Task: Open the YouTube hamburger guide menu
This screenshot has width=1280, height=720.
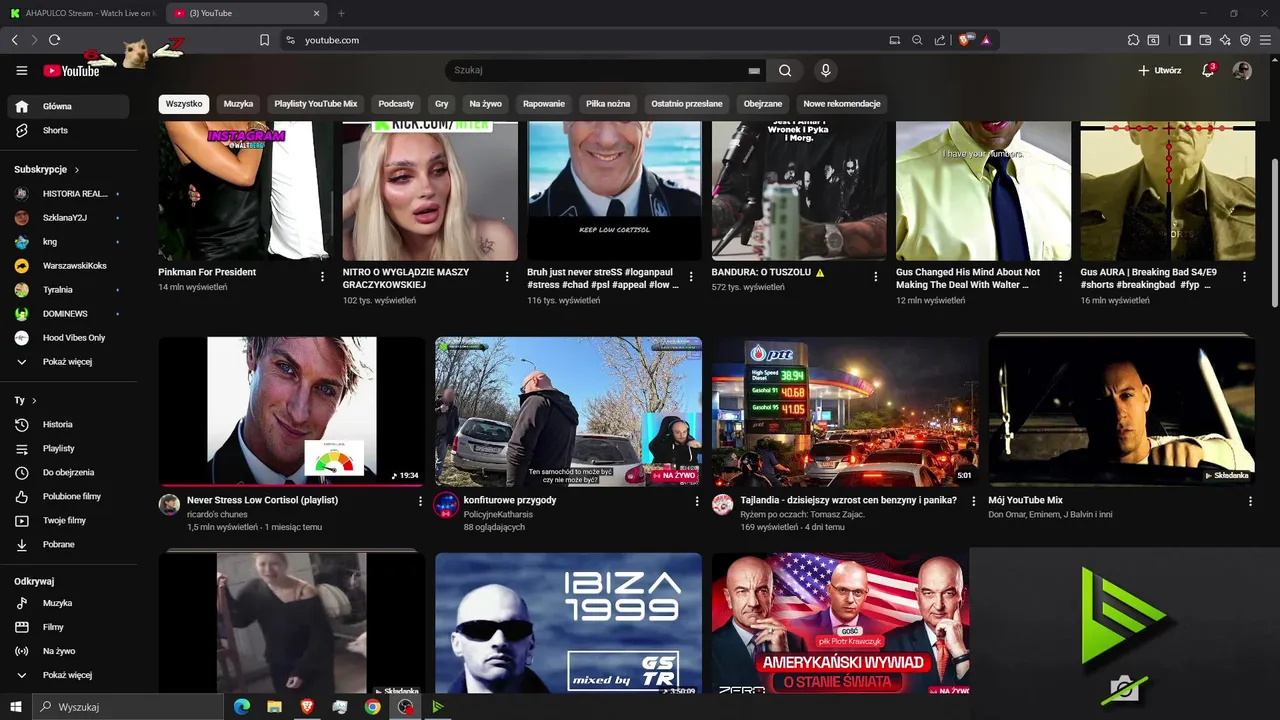Action: 22,71
